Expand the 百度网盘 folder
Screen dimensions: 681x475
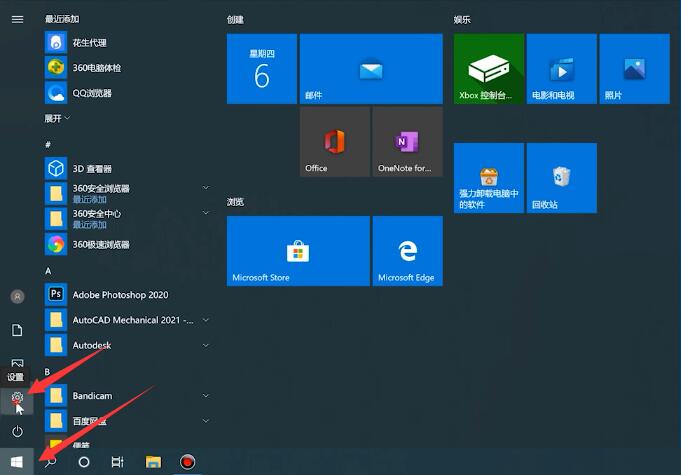click(x=127, y=421)
